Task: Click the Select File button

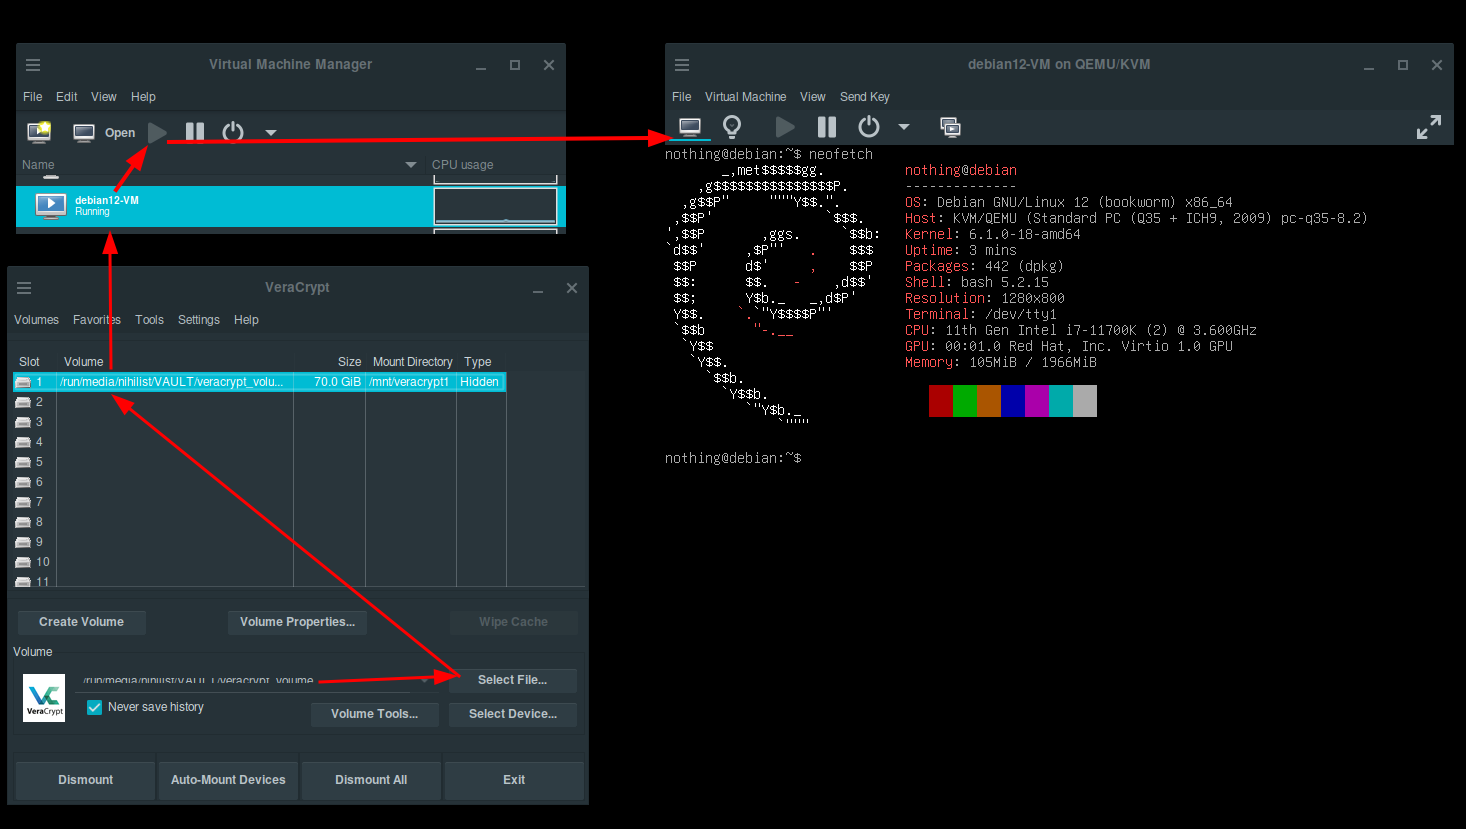Action: (x=512, y=680)
